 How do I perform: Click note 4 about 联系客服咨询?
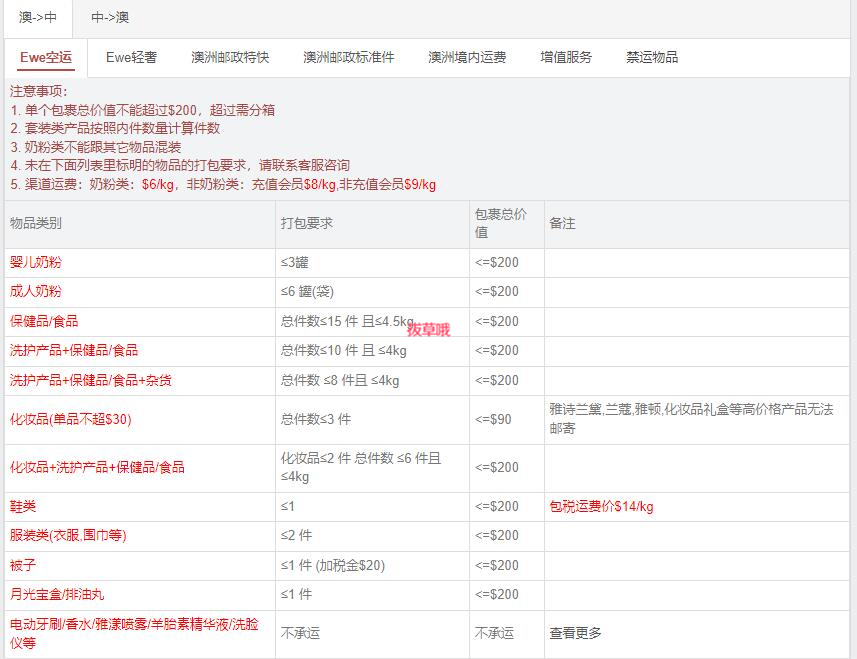pyautogui.click(x=180, y=165)
